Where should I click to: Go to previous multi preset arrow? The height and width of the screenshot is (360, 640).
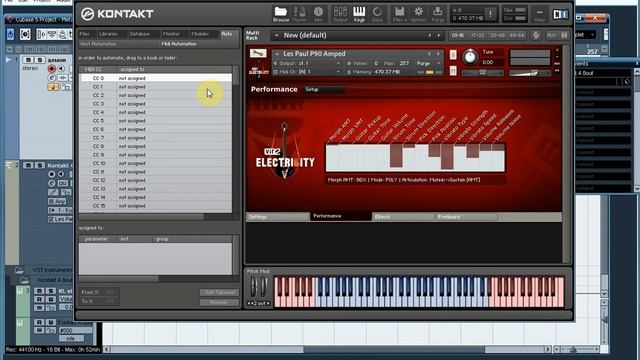click(x=429, y=36)
